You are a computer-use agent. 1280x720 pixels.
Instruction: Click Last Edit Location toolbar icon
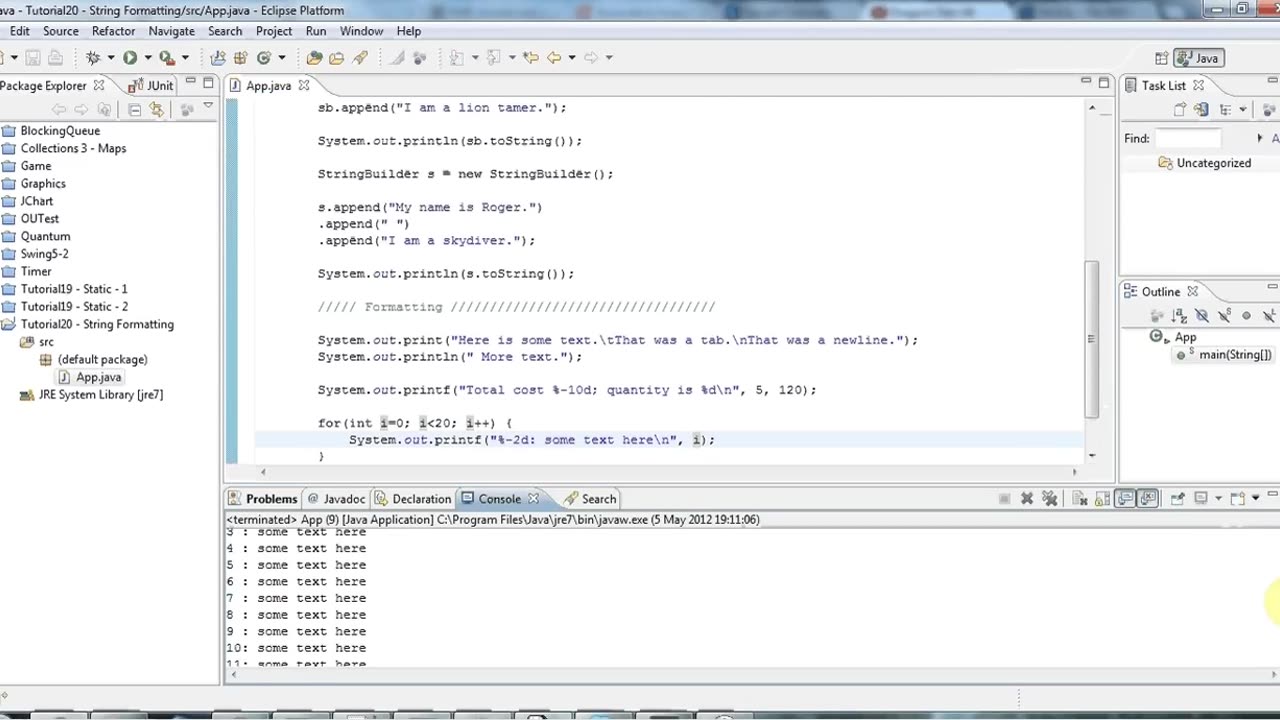531,58
